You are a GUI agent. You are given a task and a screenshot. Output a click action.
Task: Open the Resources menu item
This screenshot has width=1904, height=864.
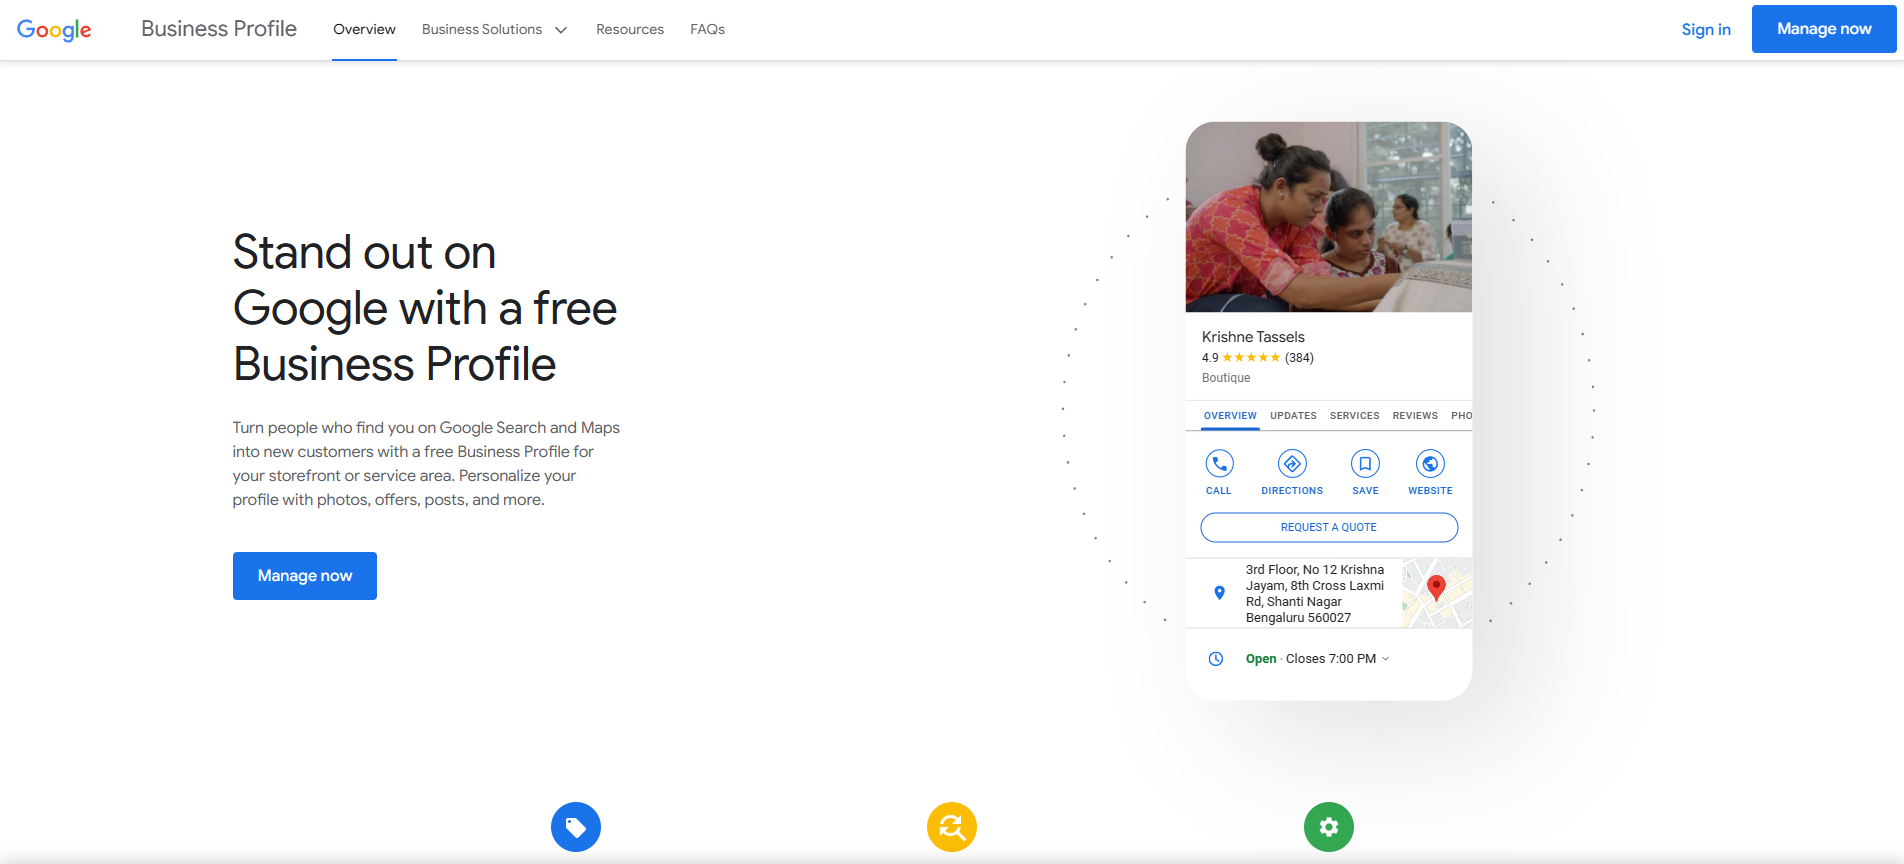630,30
